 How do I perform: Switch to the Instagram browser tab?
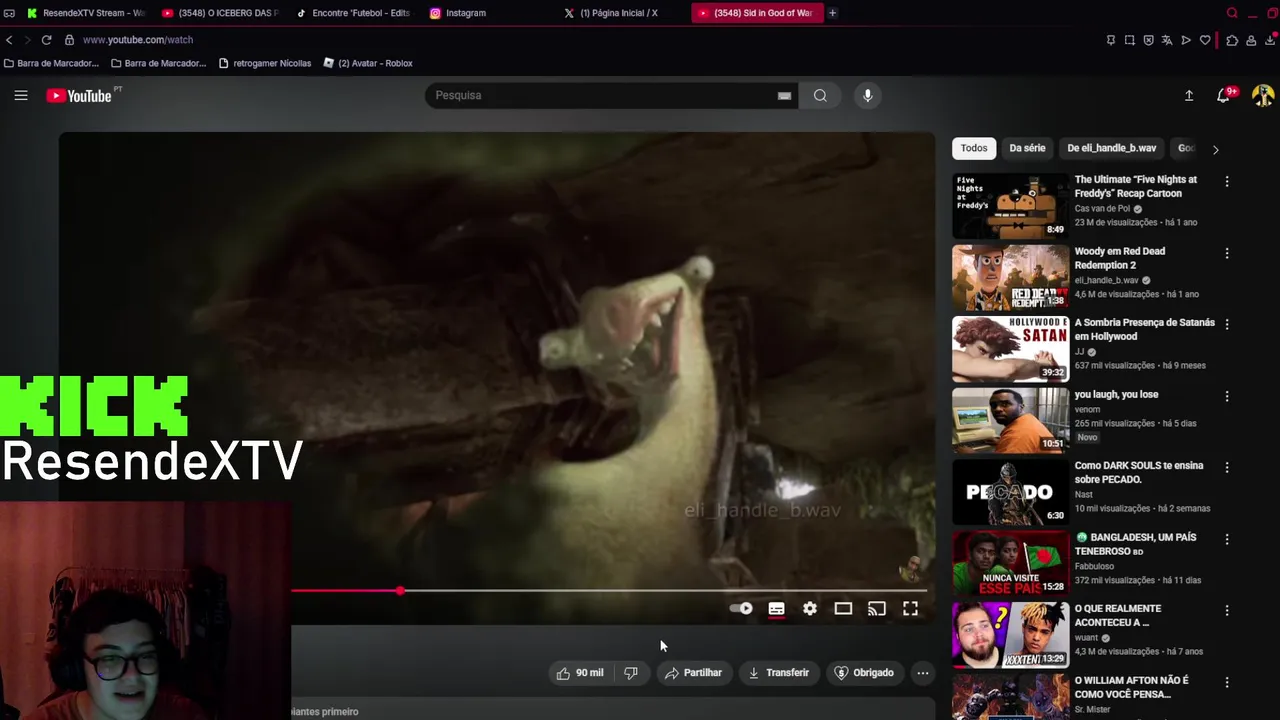tap(488, 13)
